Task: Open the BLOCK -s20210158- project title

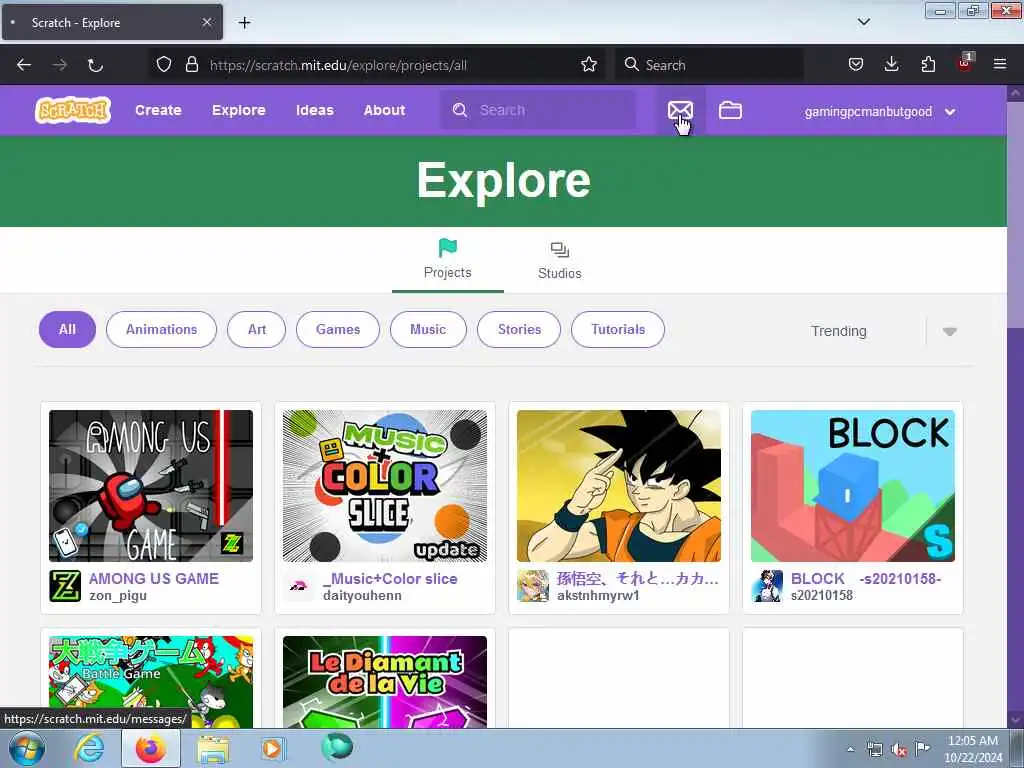Action: pos(865,579)
